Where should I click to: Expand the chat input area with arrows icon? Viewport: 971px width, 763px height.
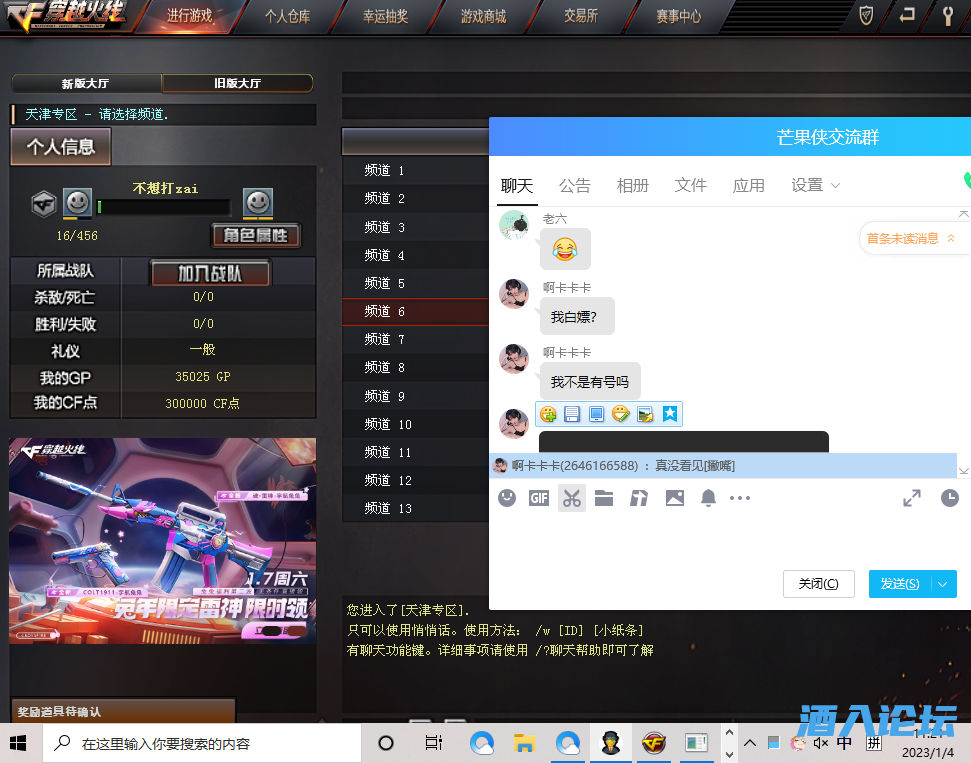click(912, 498)
